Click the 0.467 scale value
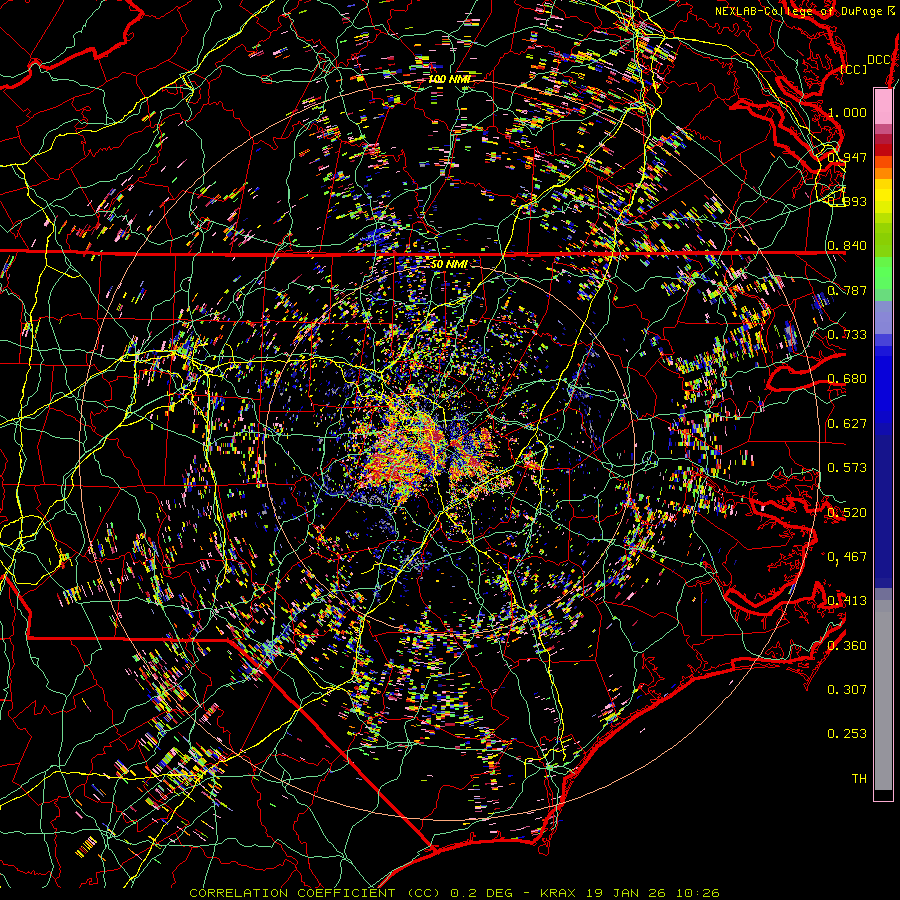This screenshot has width=900, height=900. (x=847, y=556)
